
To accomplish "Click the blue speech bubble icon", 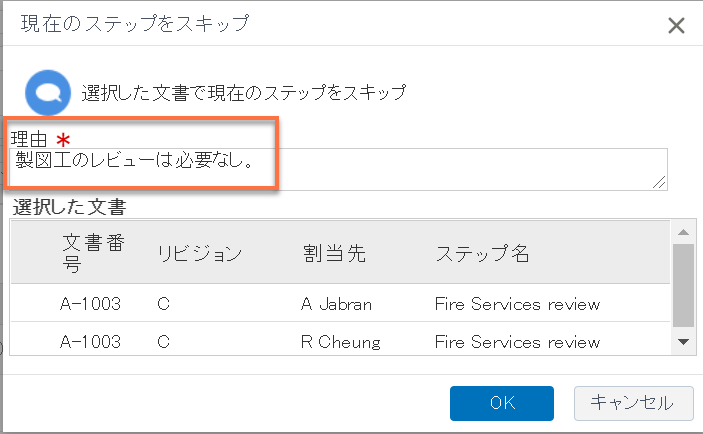I will pos(48,92).
